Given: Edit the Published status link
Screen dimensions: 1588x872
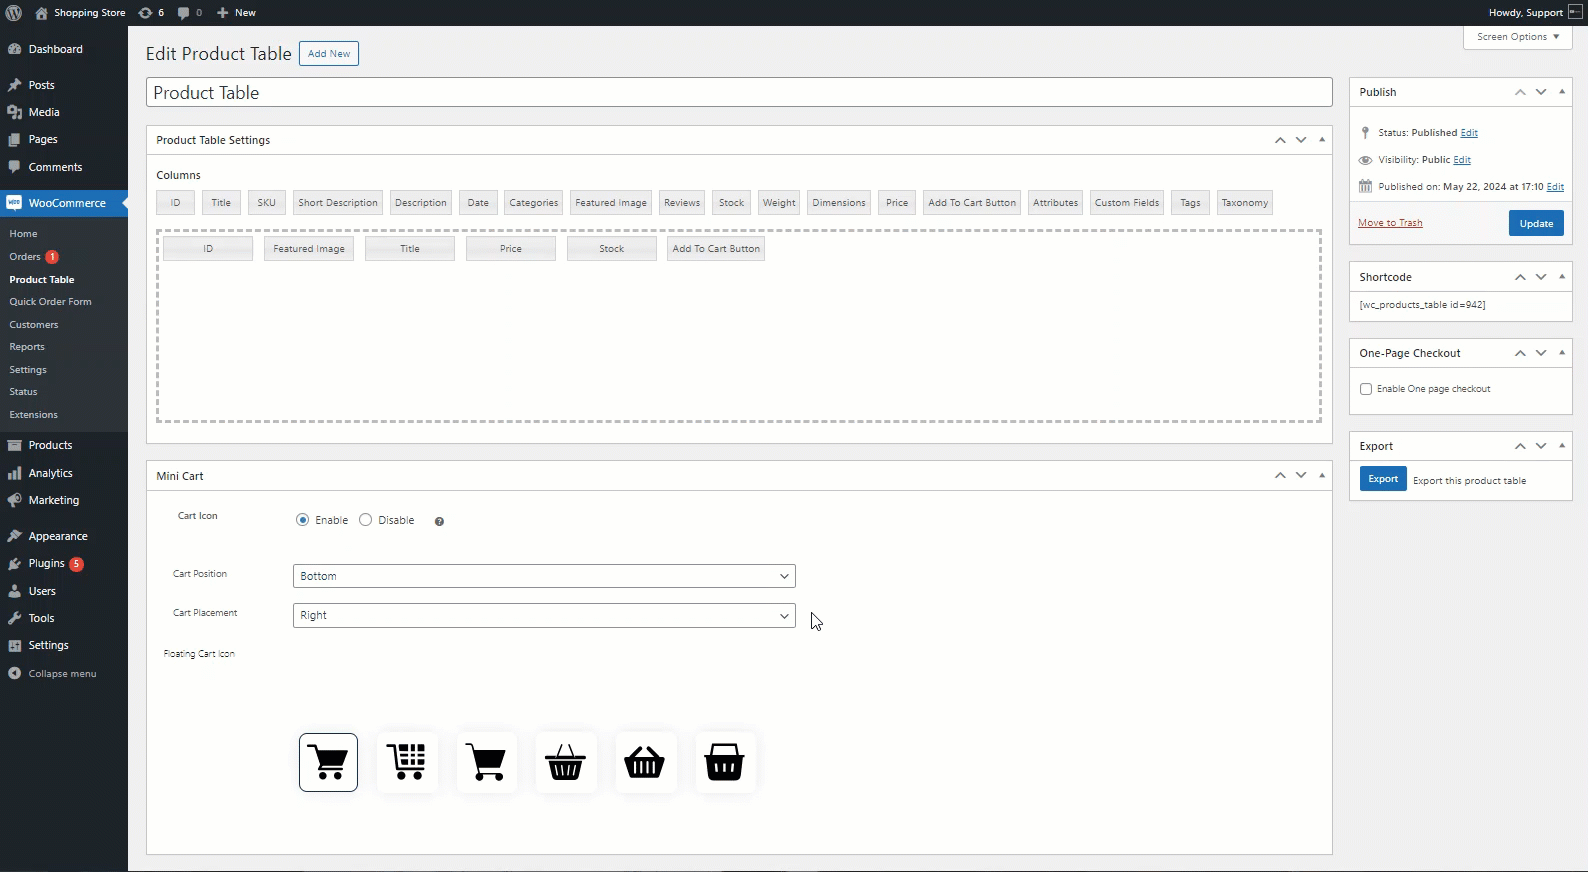Looking at the screenshot, I should pyautogui.click(x=1469, y=133).
